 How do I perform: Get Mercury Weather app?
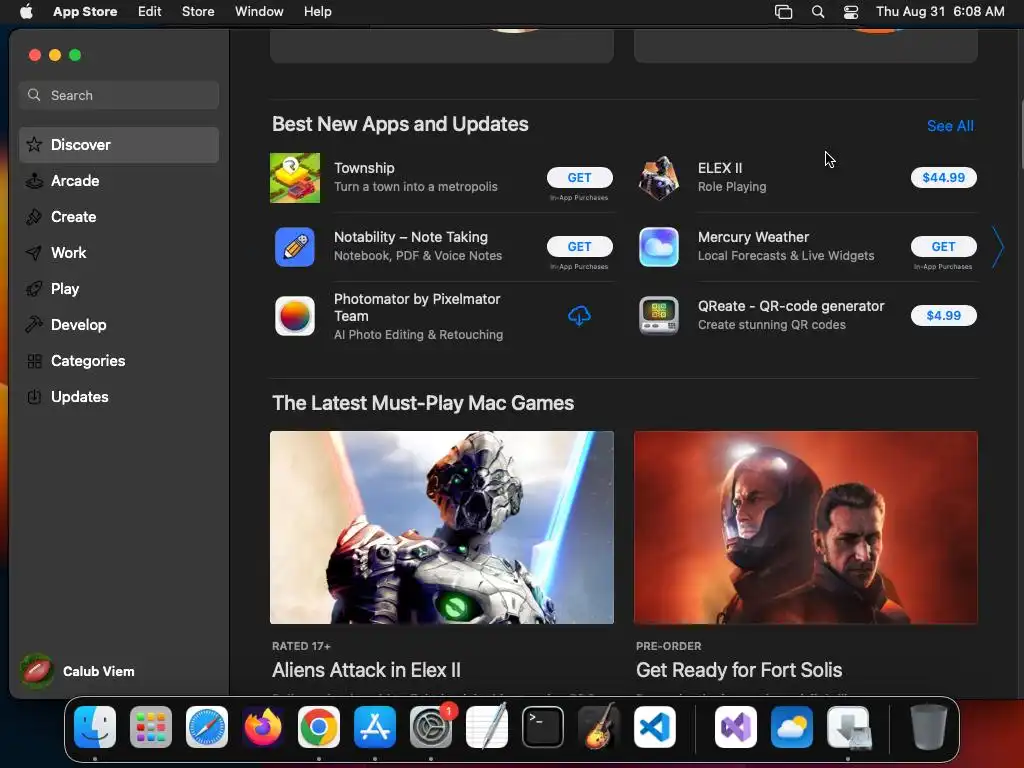pyautogui.click(x=943, y=247)
